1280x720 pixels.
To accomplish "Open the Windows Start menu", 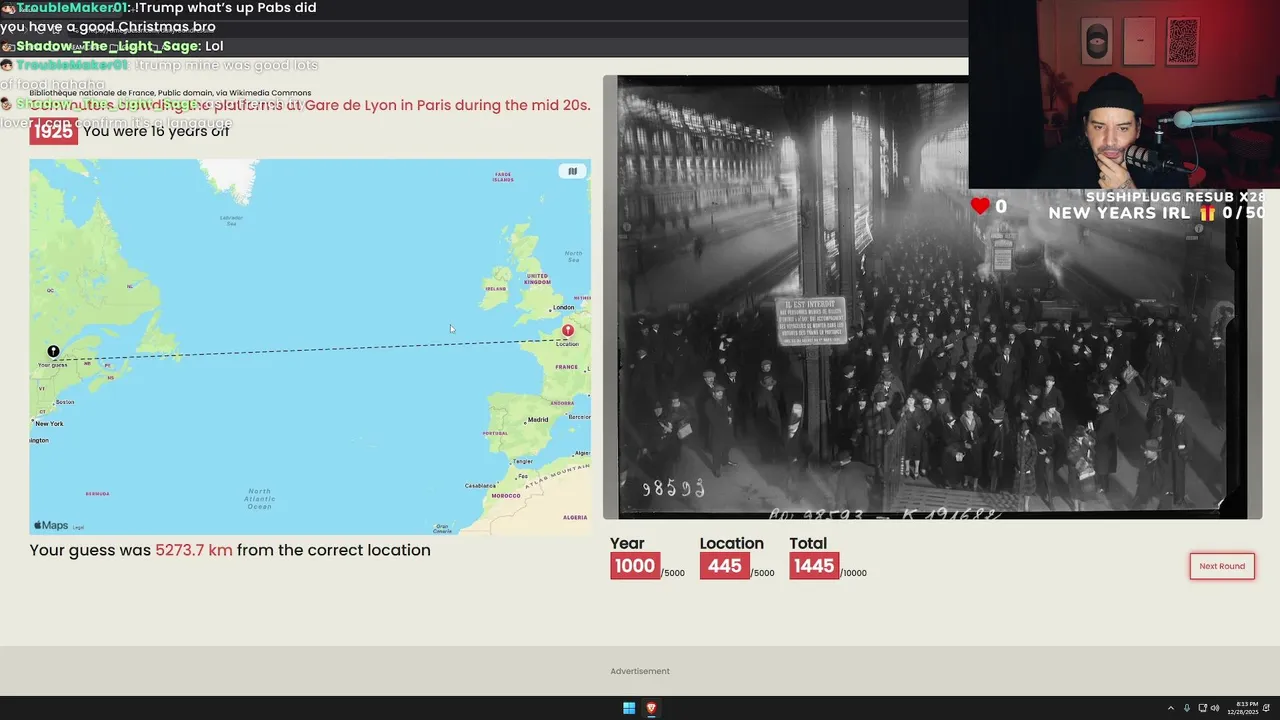I will point(629,708).
